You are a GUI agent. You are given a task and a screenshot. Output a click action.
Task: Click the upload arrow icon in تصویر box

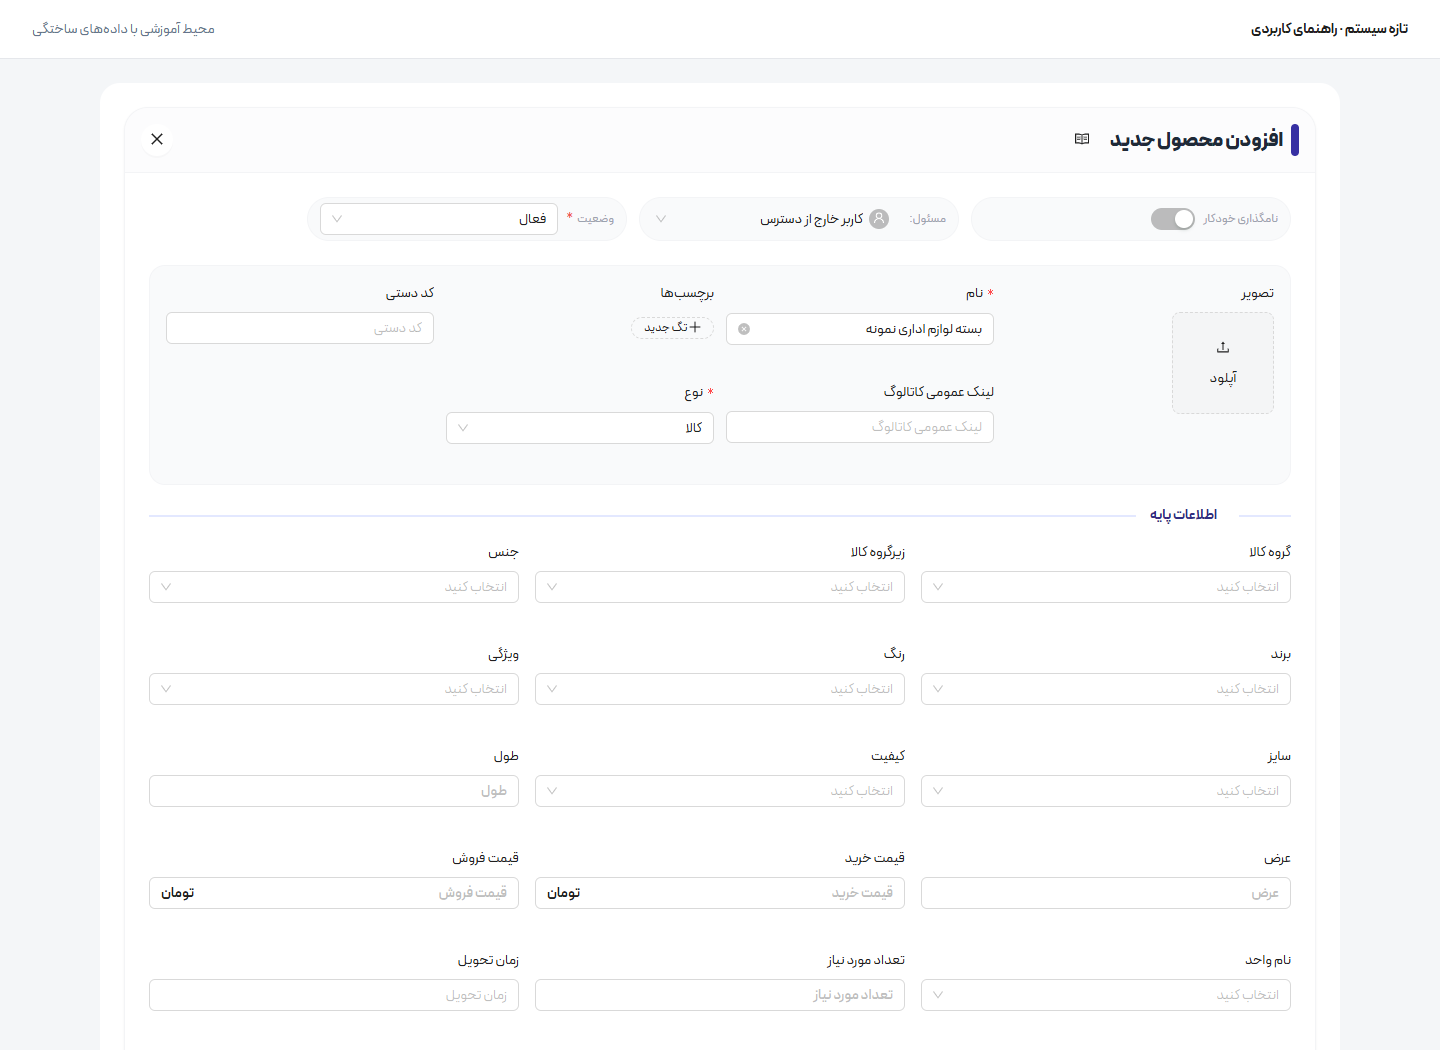[x=1223, y=347]
